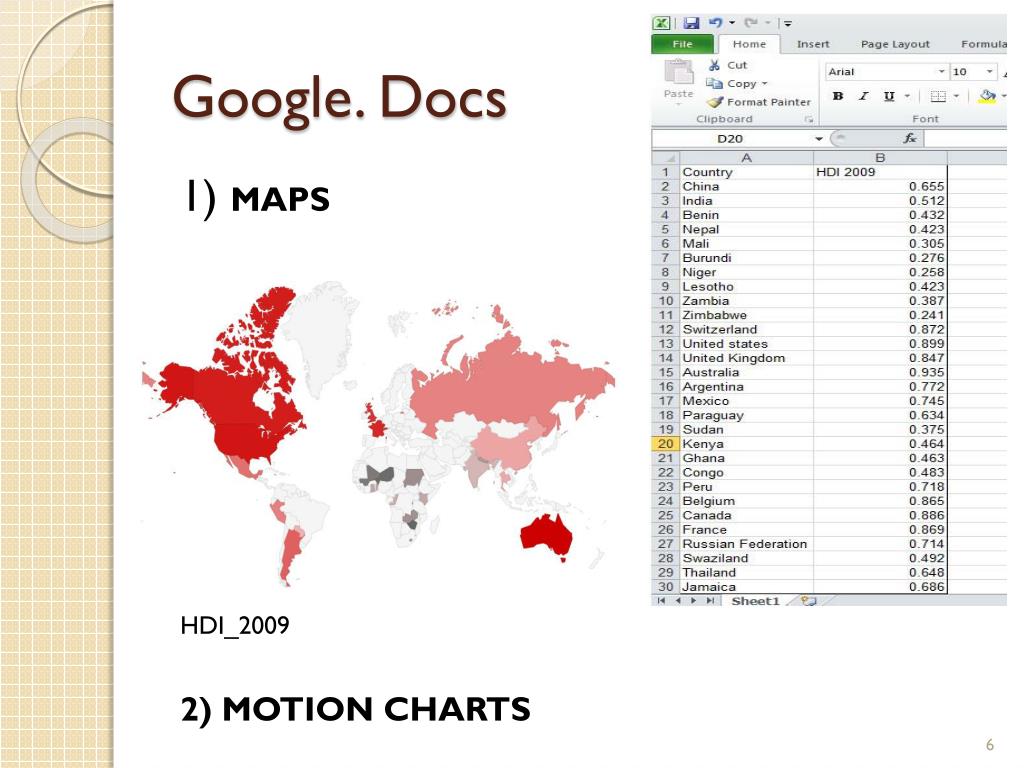Switch to the Insert ribbon tab

pyautogui.click(x=813, y=44)
